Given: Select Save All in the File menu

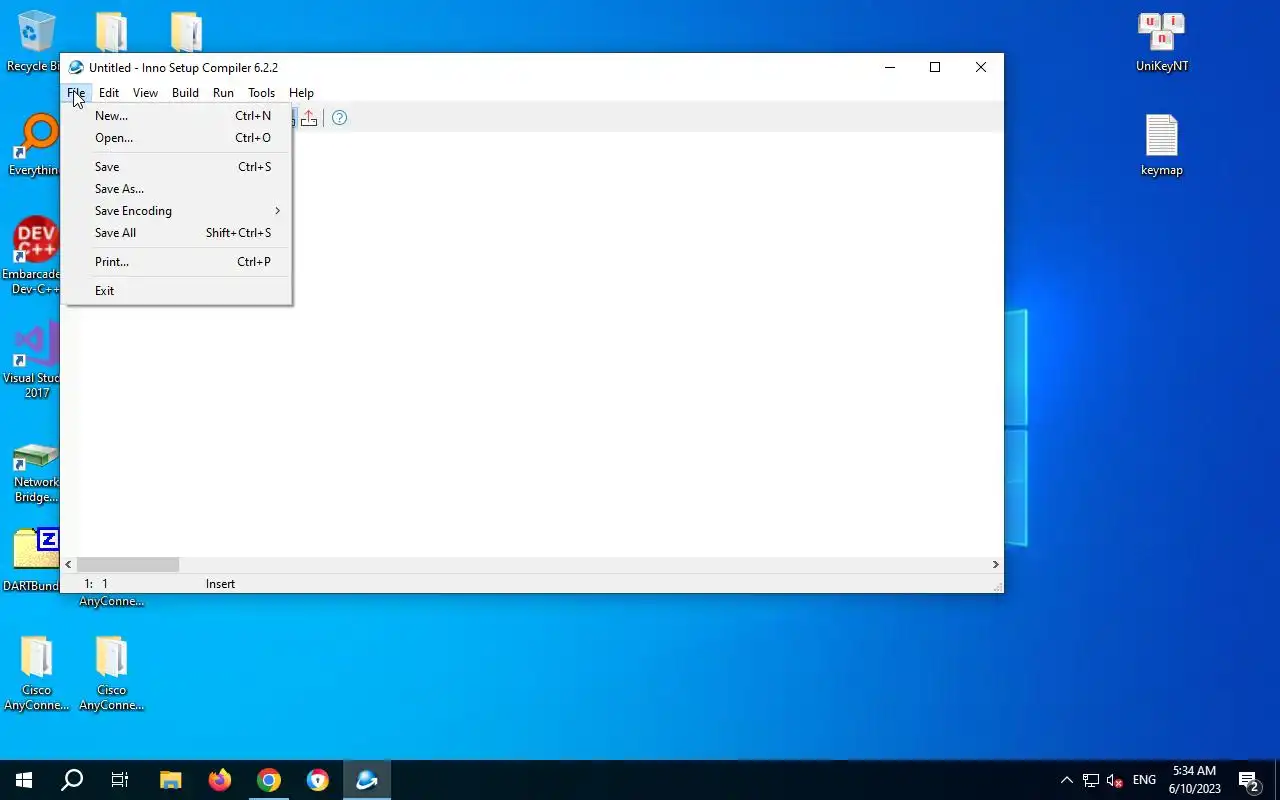Looking at the screenshot, I should (178, 233).
